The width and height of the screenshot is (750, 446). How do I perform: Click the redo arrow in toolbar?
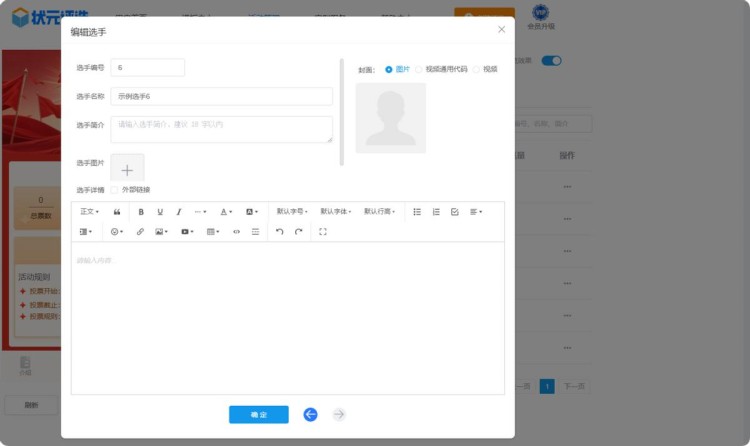[298, 232]
